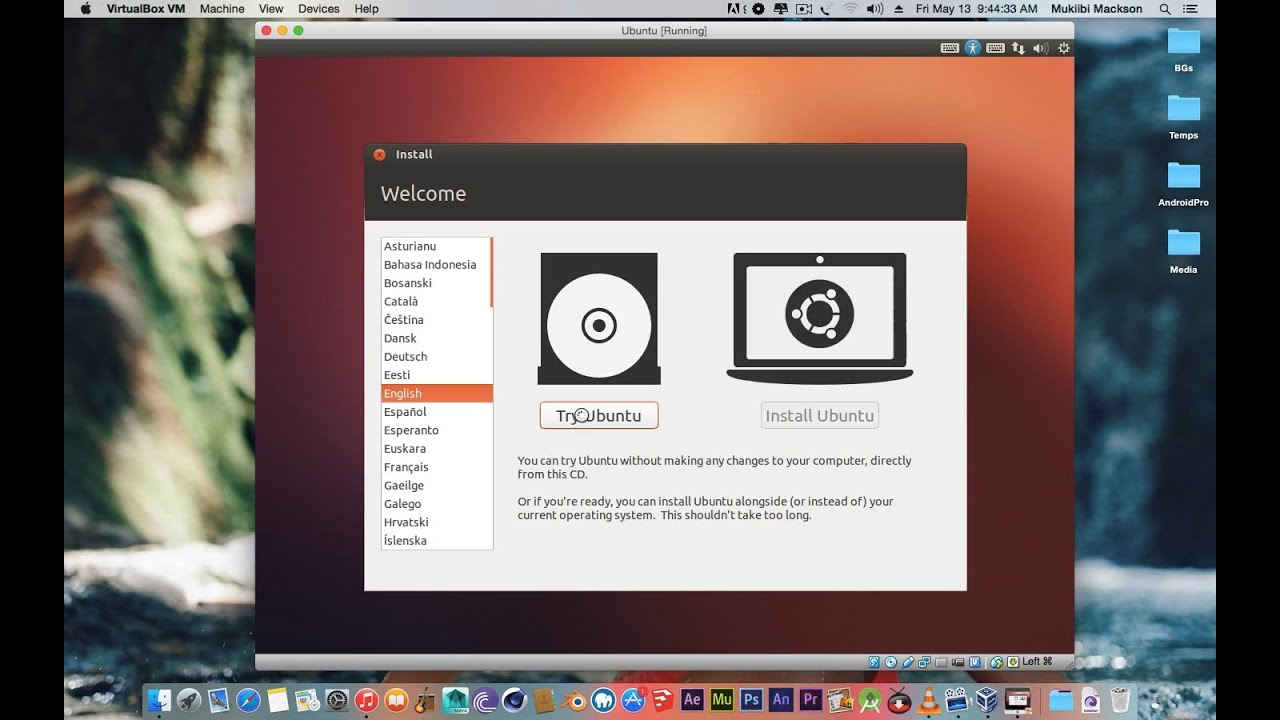Open Notification Center list icon
The height and width of the screenshot is (720, 1280).
coord(1190,8)
